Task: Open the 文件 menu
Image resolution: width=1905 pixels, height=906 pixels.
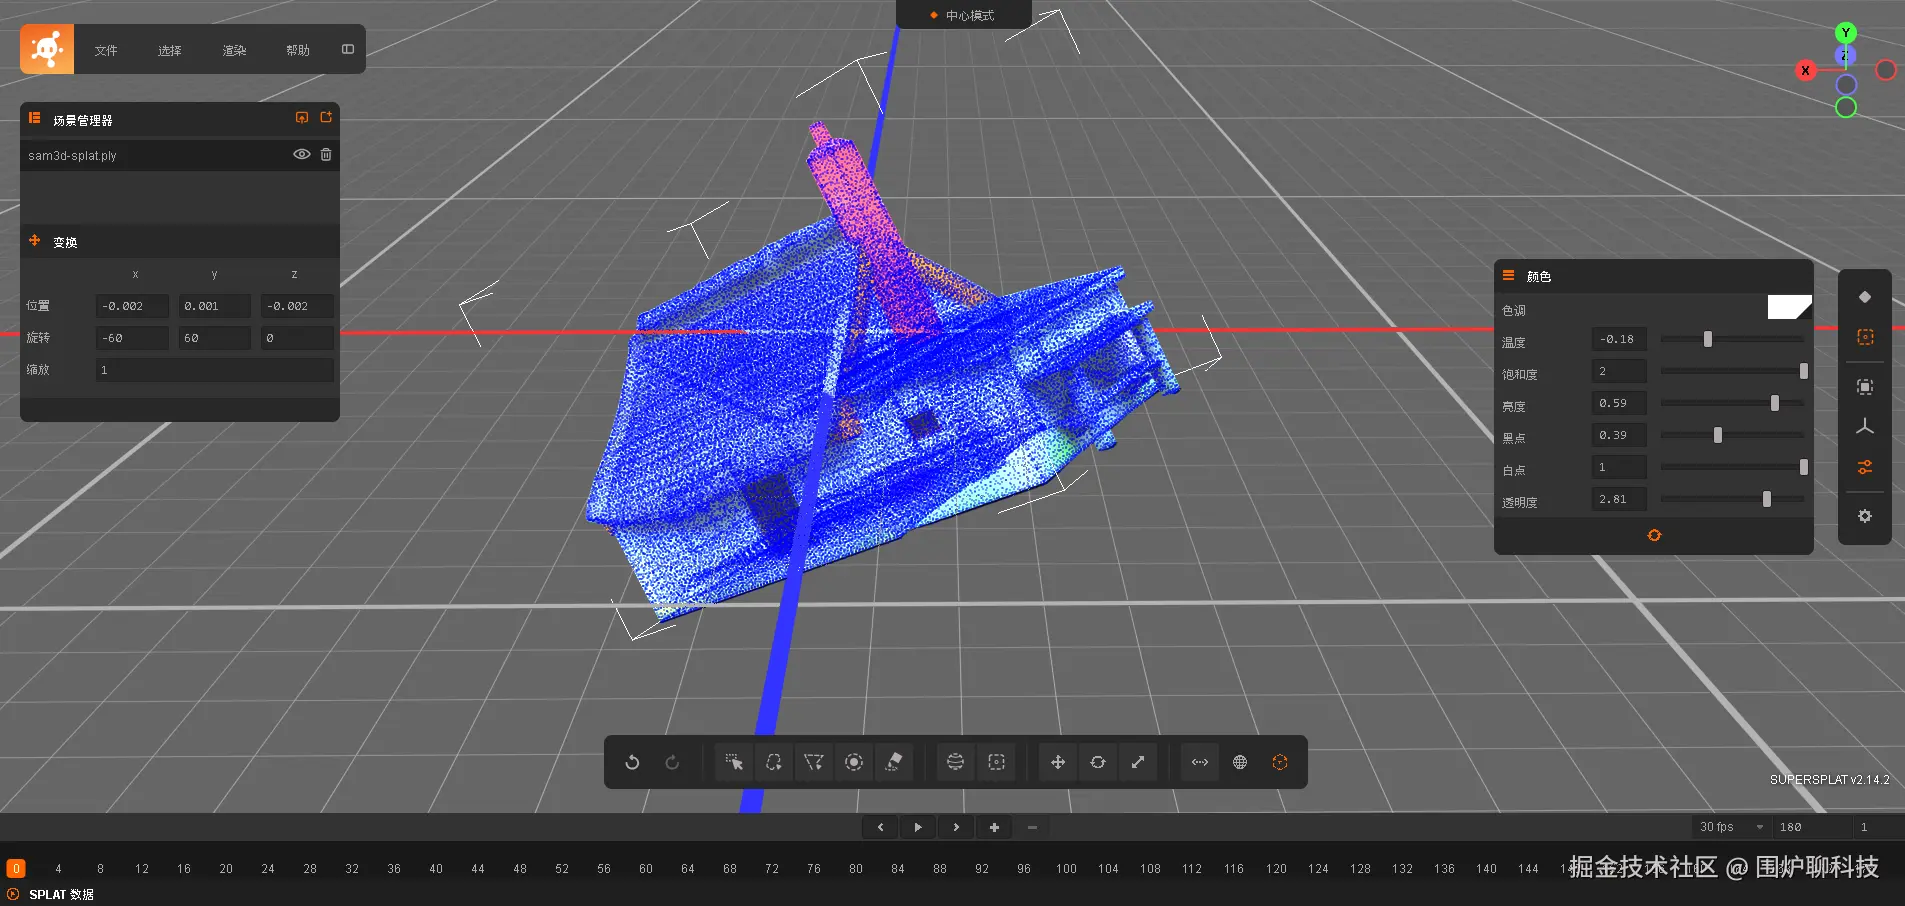Action: [x=106, y=50]
